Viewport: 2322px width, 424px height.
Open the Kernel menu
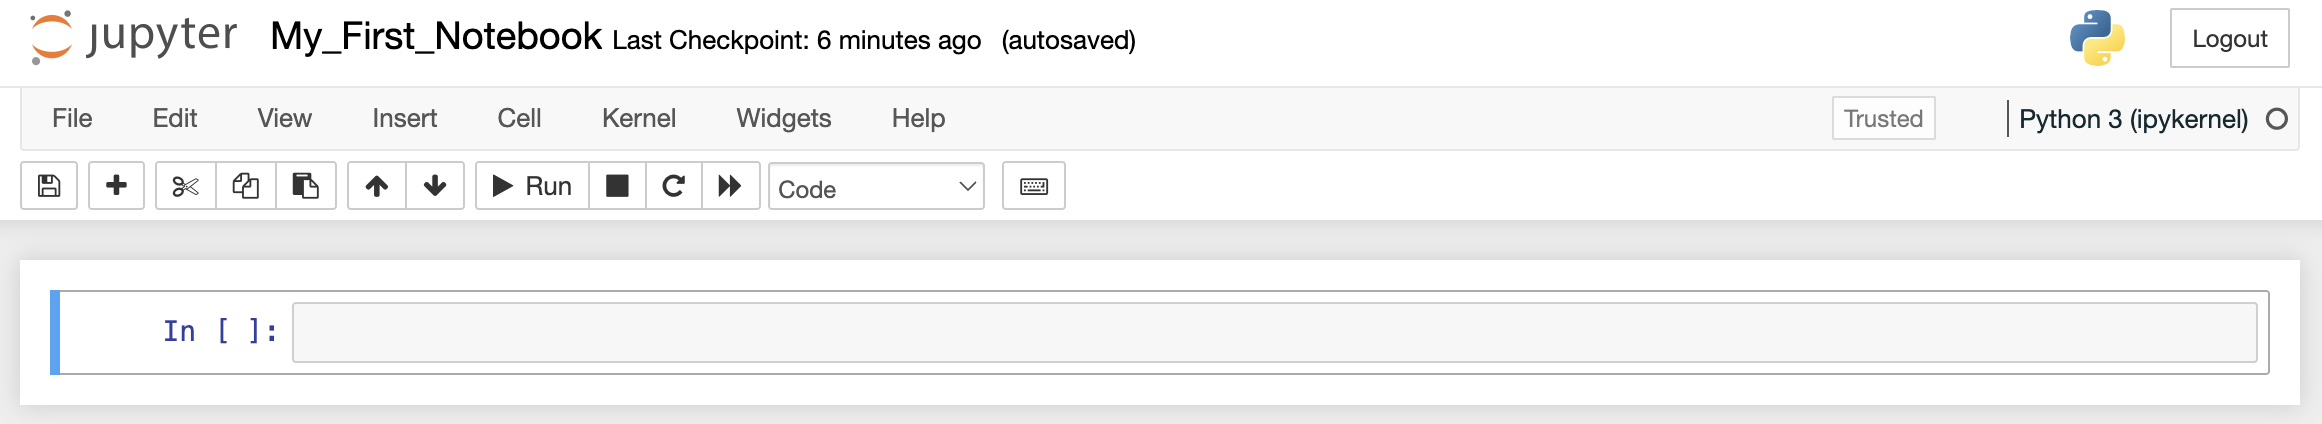[638, 118]
